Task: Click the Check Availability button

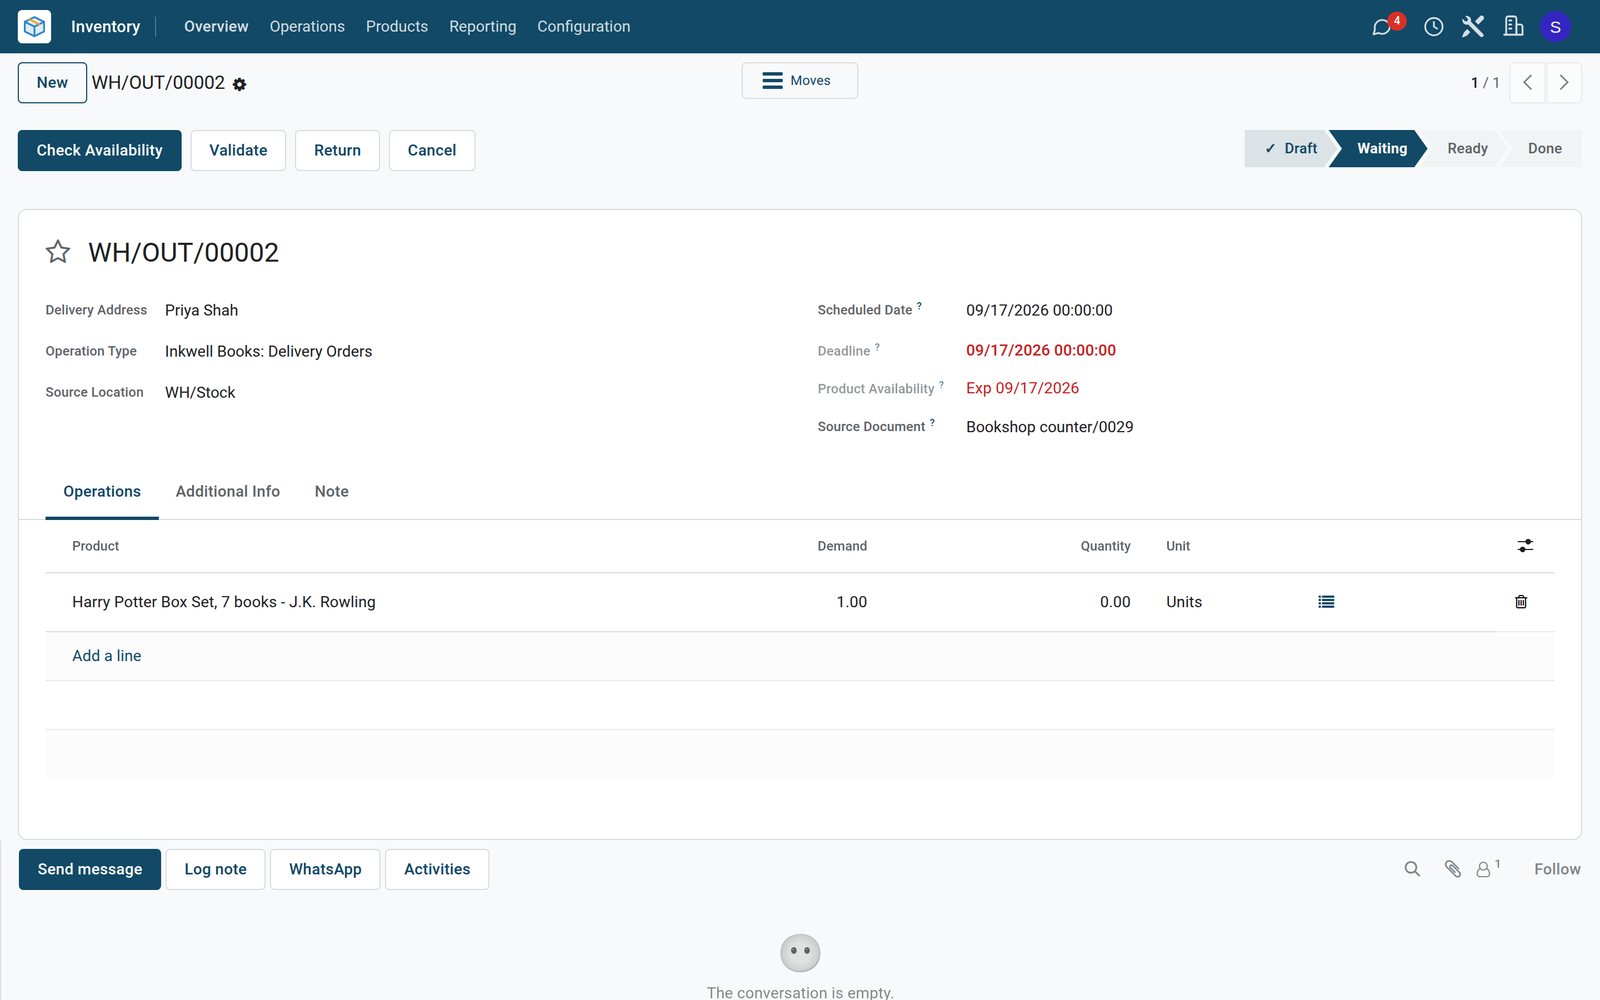Action: click(x=100, y=150)
